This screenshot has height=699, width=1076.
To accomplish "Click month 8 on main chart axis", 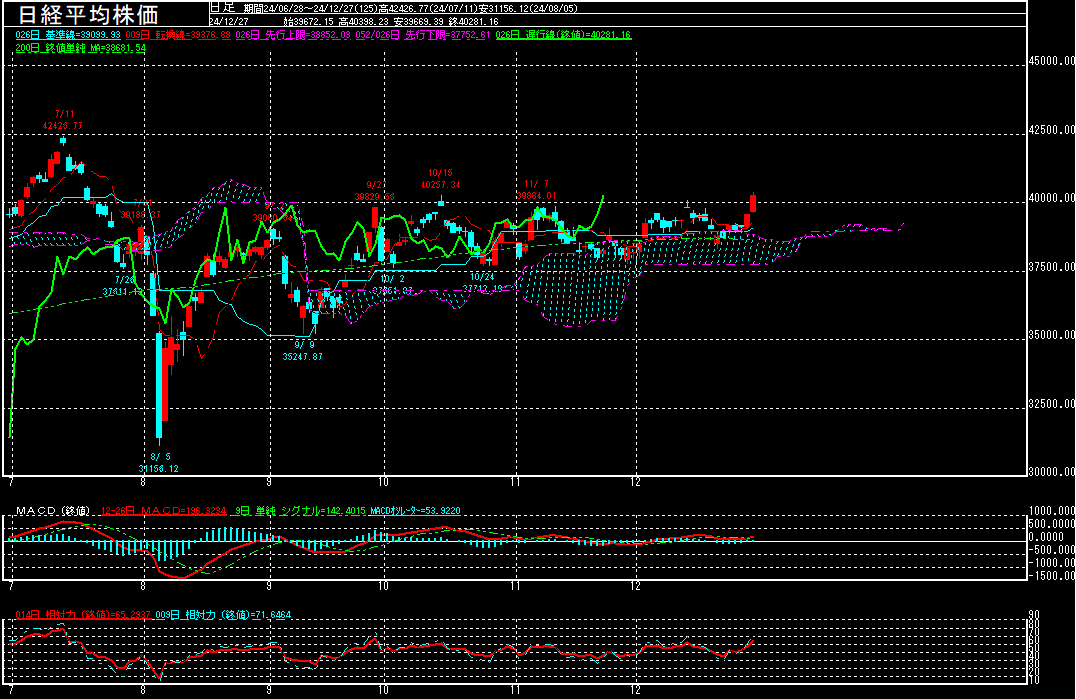I will [x=143, y=482].
